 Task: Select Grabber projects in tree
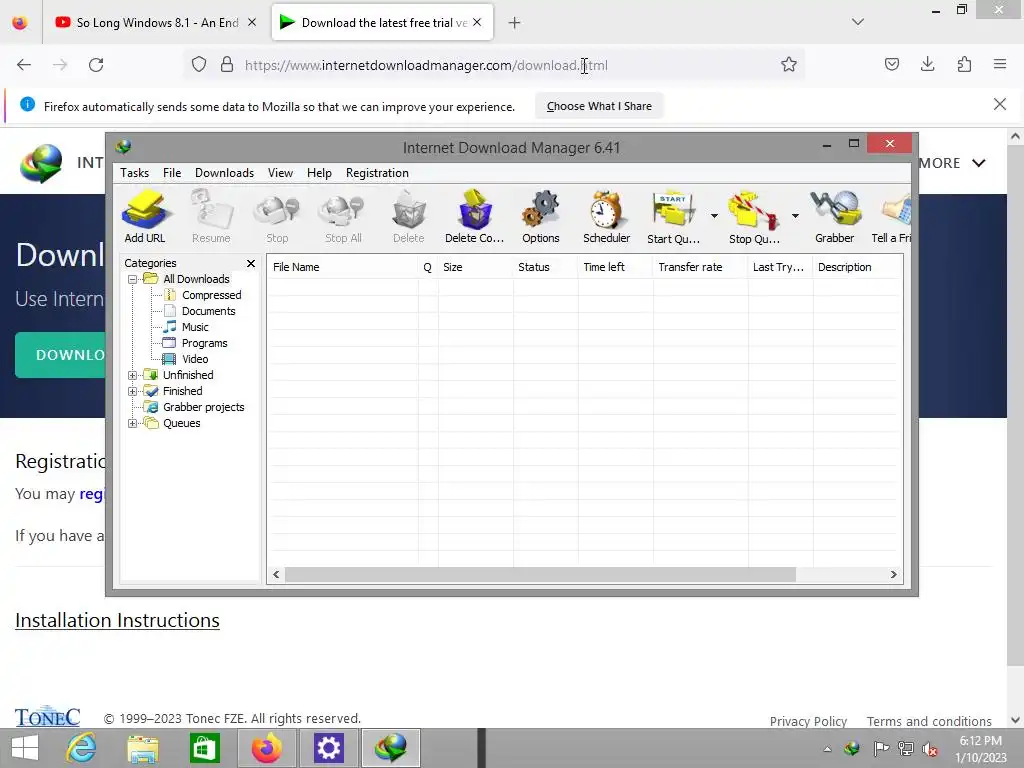(203, 408)
